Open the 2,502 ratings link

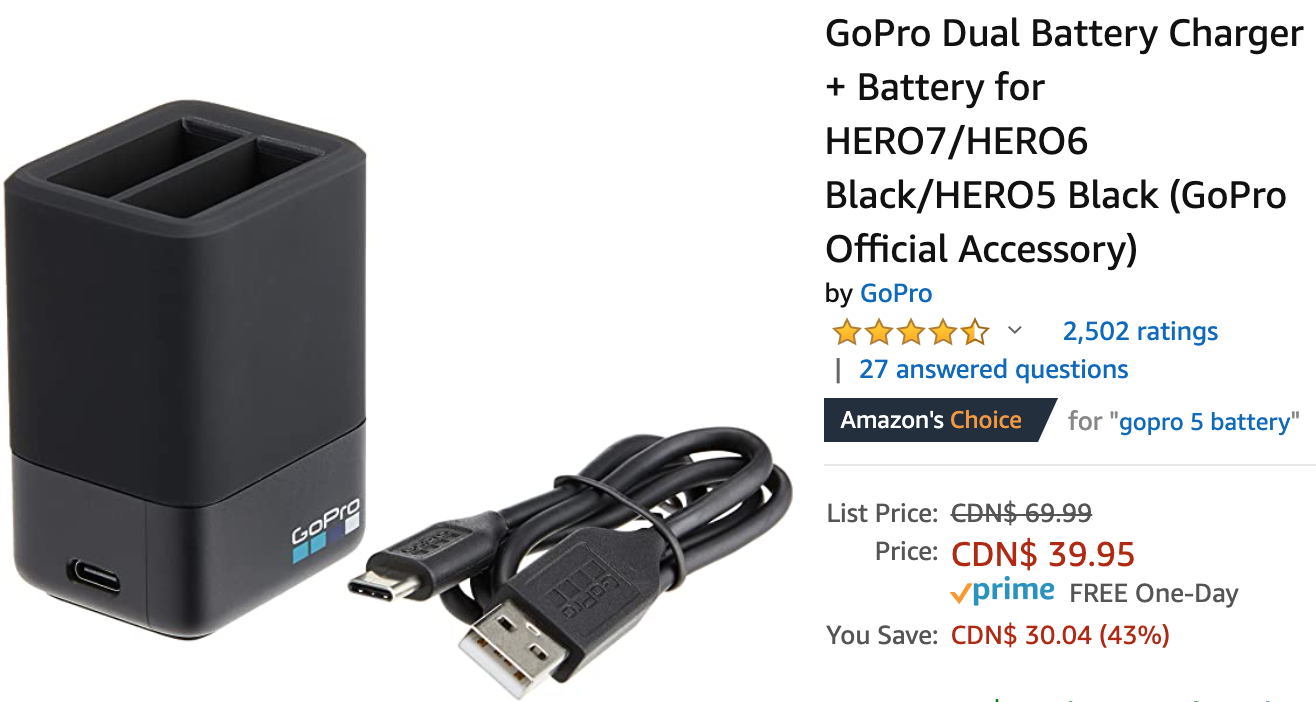click(x=1140, y=331)
